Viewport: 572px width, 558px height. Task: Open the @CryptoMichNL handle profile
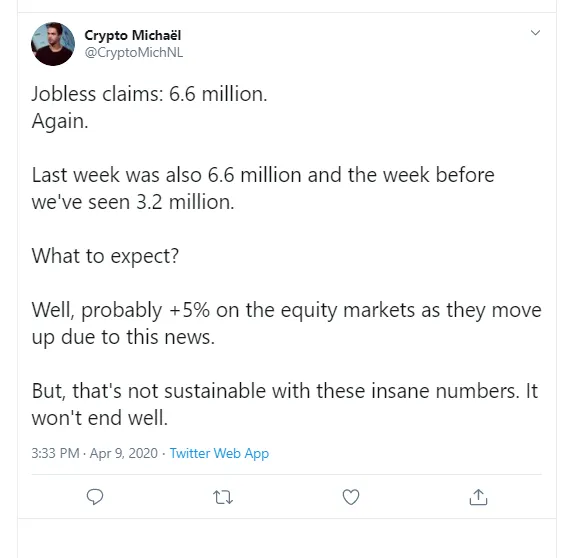pyautogui.click(x=134, y=53)
